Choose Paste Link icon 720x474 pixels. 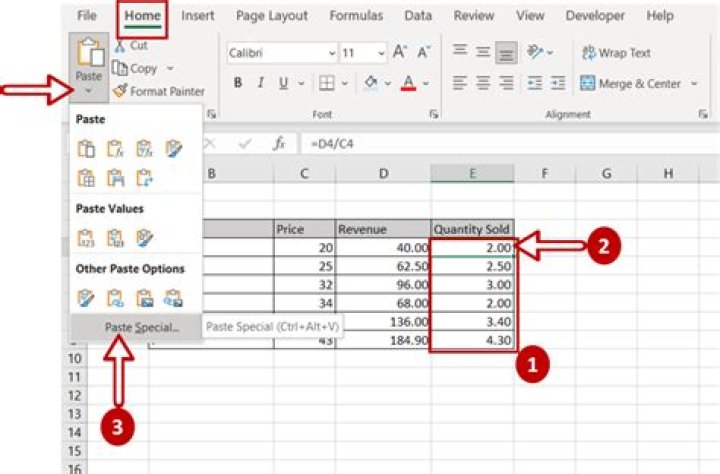tap(115, 298)
